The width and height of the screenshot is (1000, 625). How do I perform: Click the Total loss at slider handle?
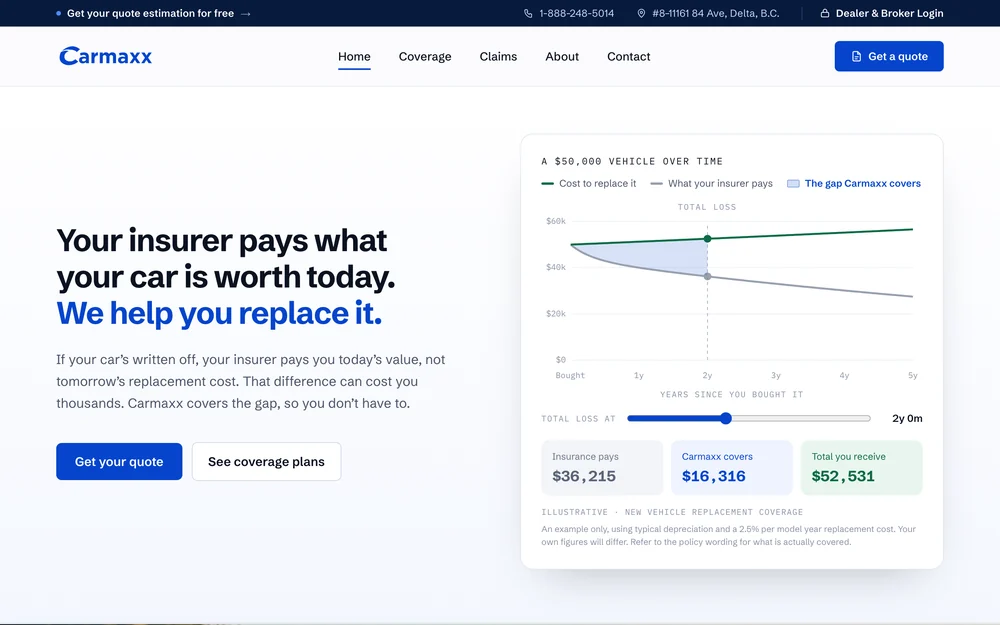click(x=726, y=418)
